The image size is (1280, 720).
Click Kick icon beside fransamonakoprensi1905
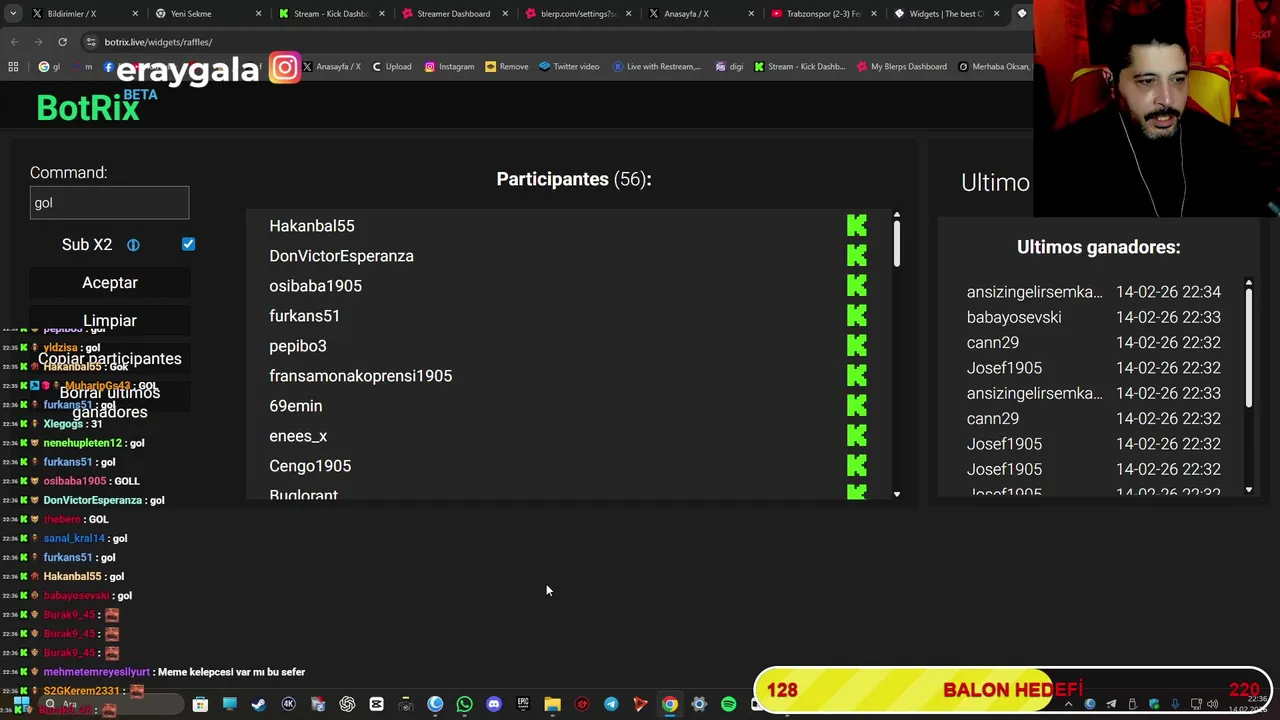pyautogui.click(x=857, y=376)
